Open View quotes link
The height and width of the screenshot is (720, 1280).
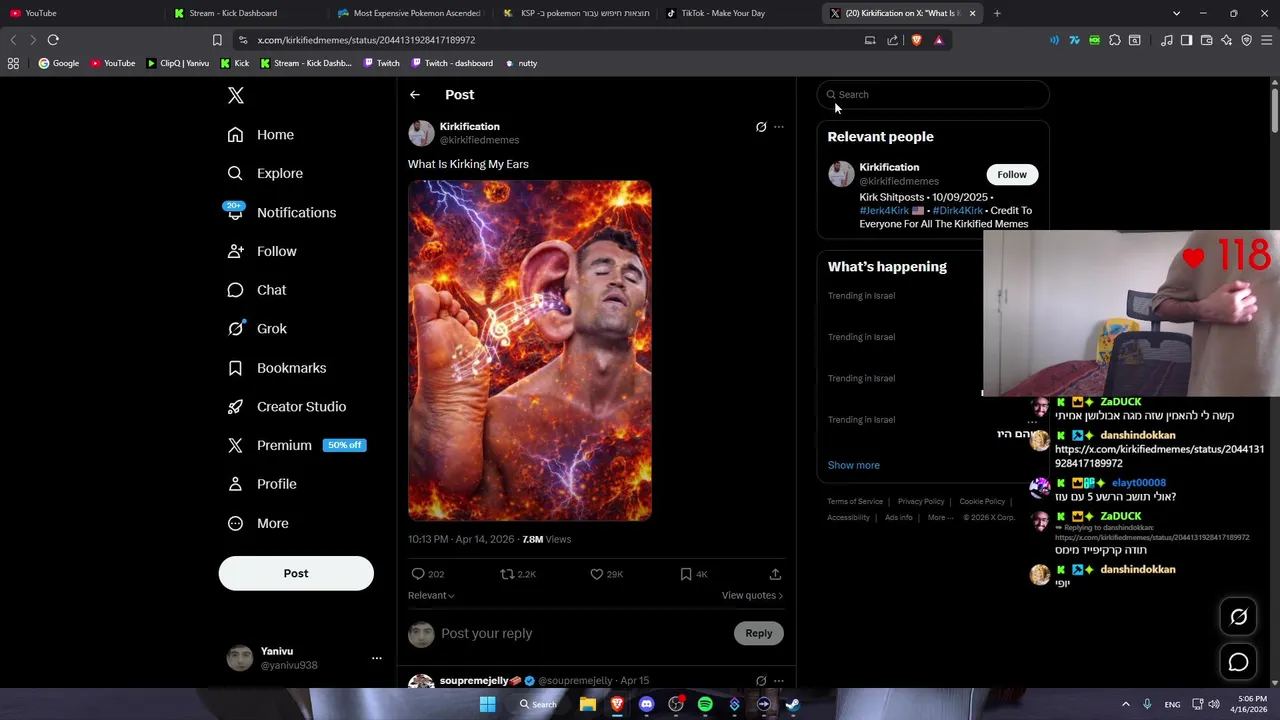point(752,595)
